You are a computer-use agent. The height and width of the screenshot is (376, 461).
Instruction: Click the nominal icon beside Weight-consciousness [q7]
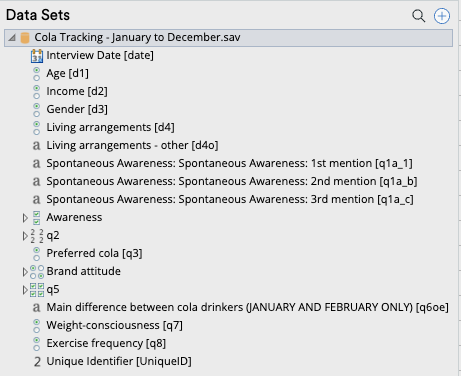(x=37, y=326)
